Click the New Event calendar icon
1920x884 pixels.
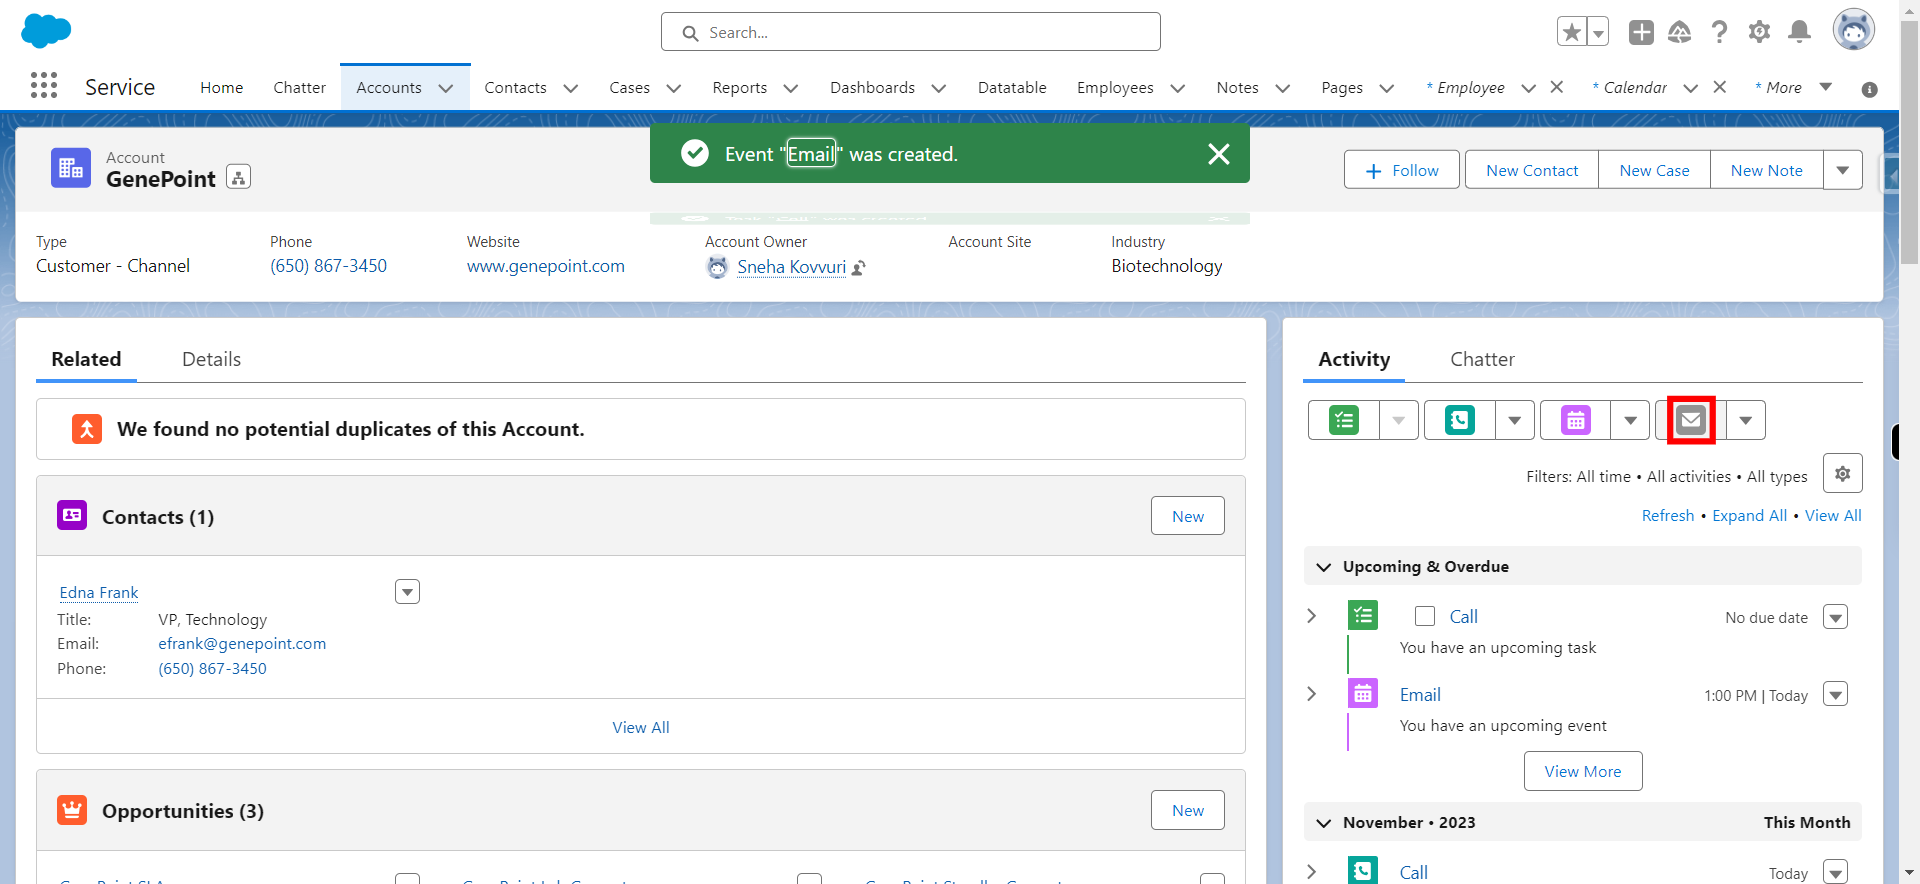pos(1576,420)
